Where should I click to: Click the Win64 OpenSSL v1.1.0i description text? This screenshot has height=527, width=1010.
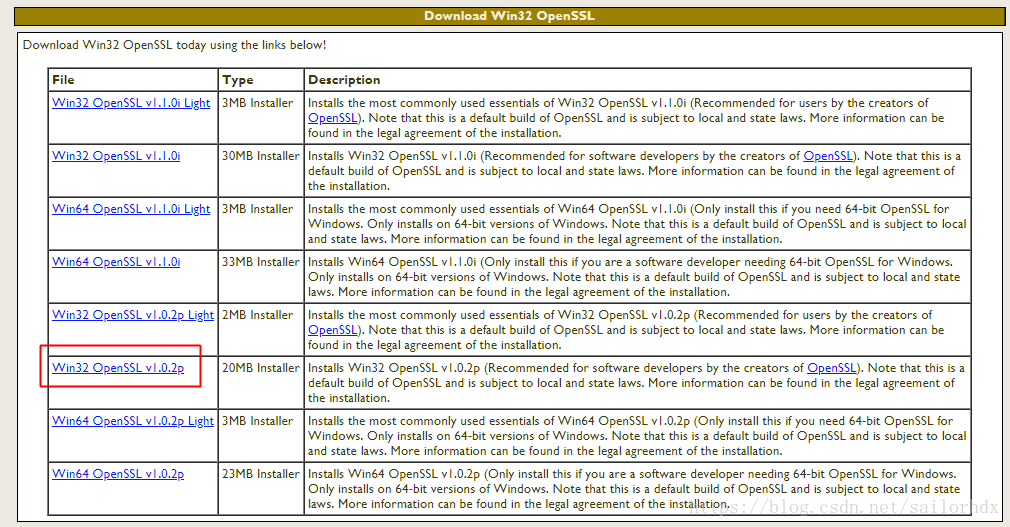coord(634,277)
